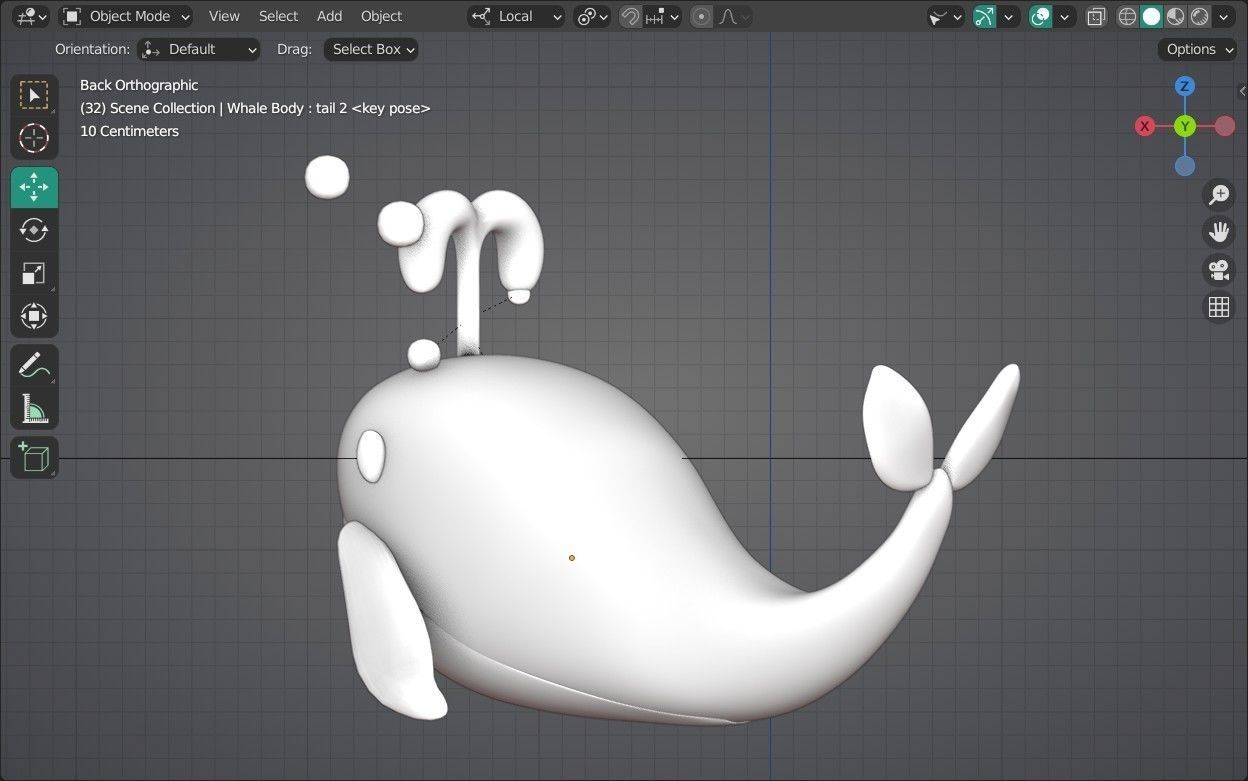This screenshot has height=781, width=1248.
Task: Open the Object menu
Action: [x=381, y=16]
